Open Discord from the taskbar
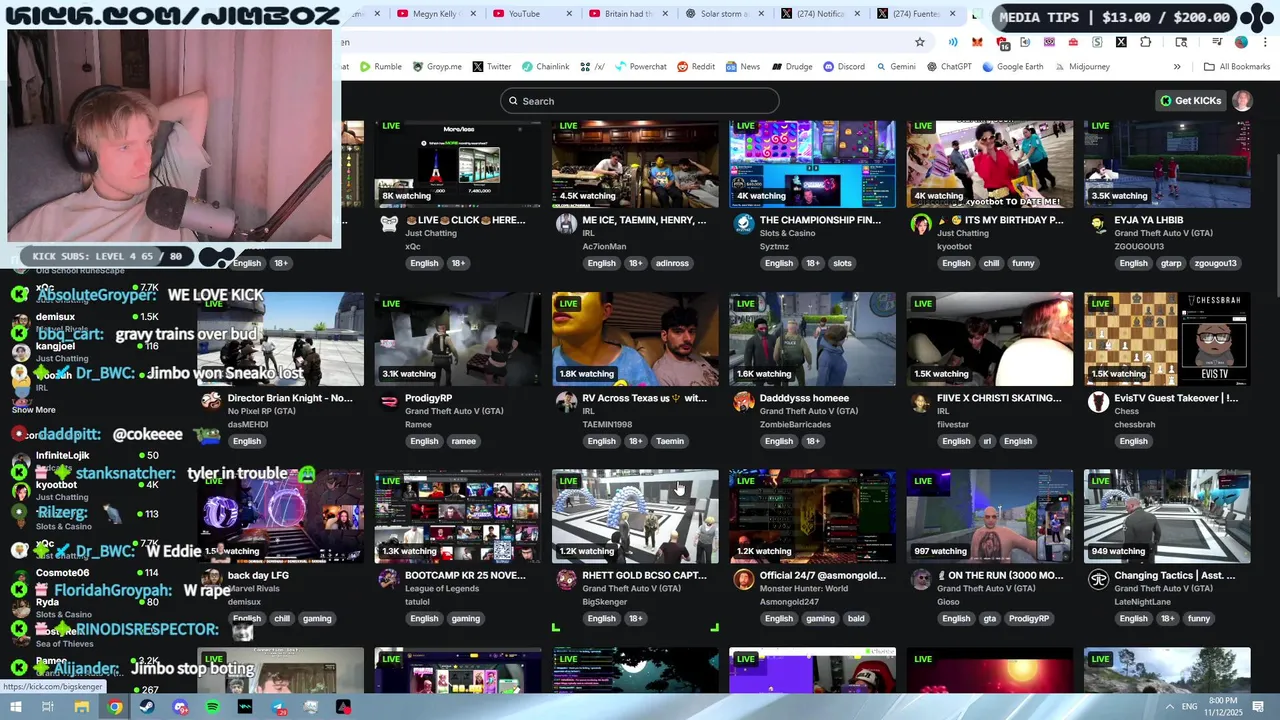 click(x=180, y=707)
